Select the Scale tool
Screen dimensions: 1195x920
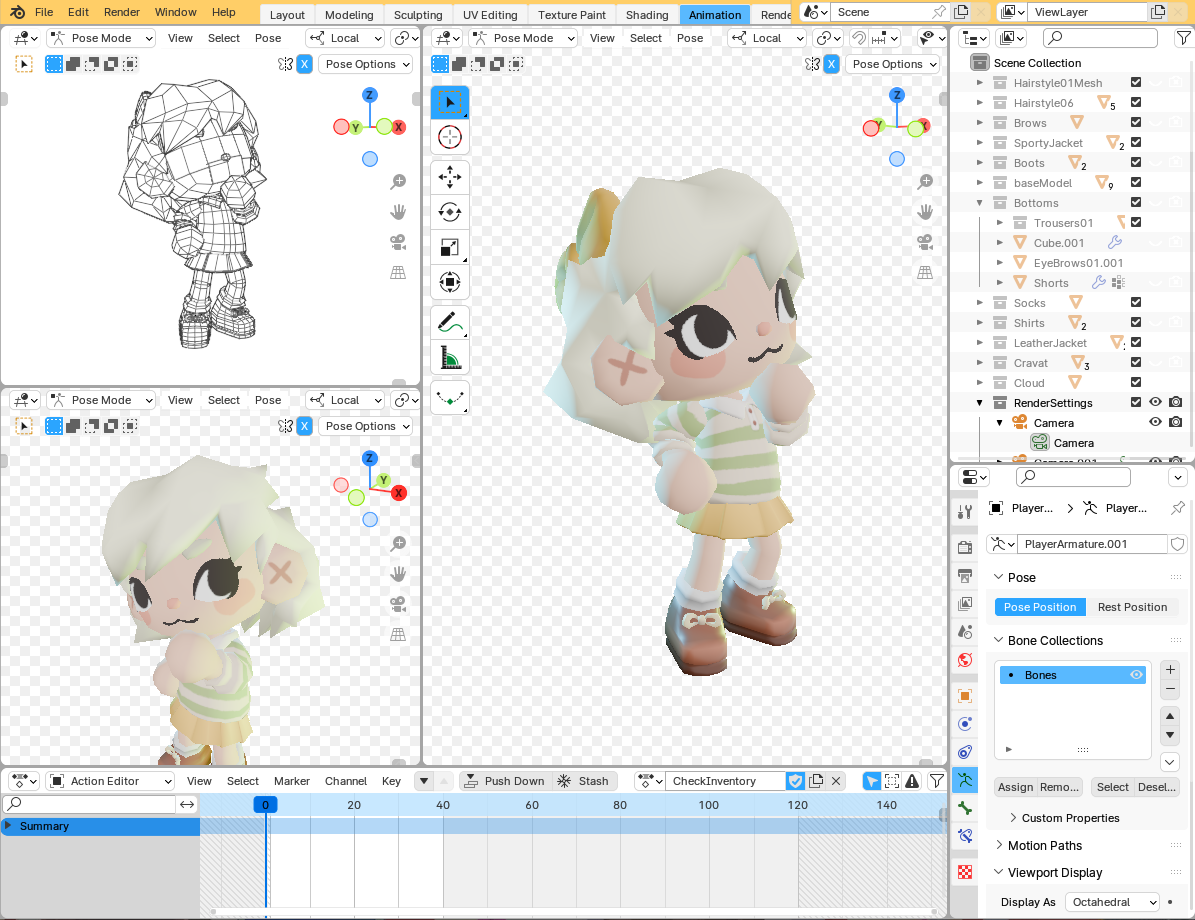pyautogui.click(x=450, y=247)
